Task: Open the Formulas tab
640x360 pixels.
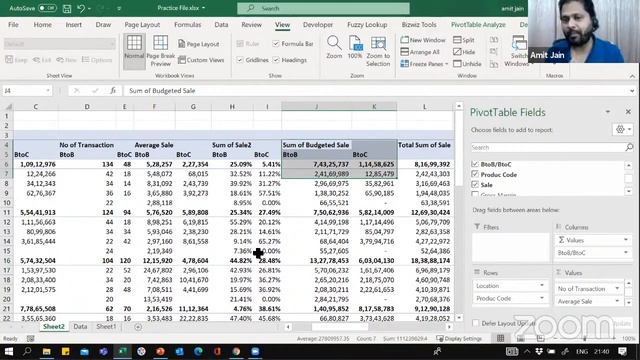Action: click(x=187, y=25)
